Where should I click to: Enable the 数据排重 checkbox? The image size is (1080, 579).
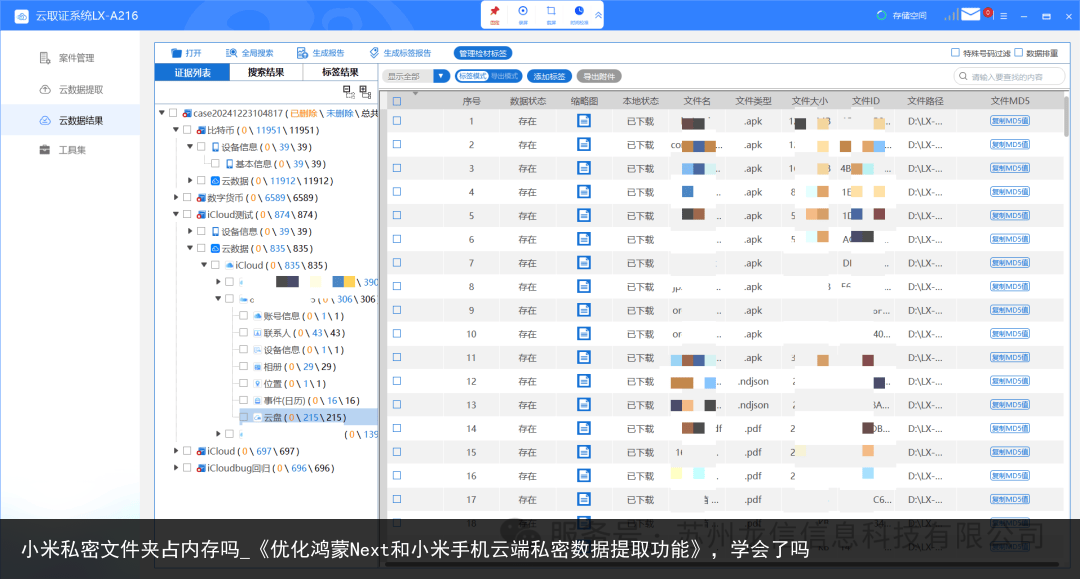[1019, 52]
